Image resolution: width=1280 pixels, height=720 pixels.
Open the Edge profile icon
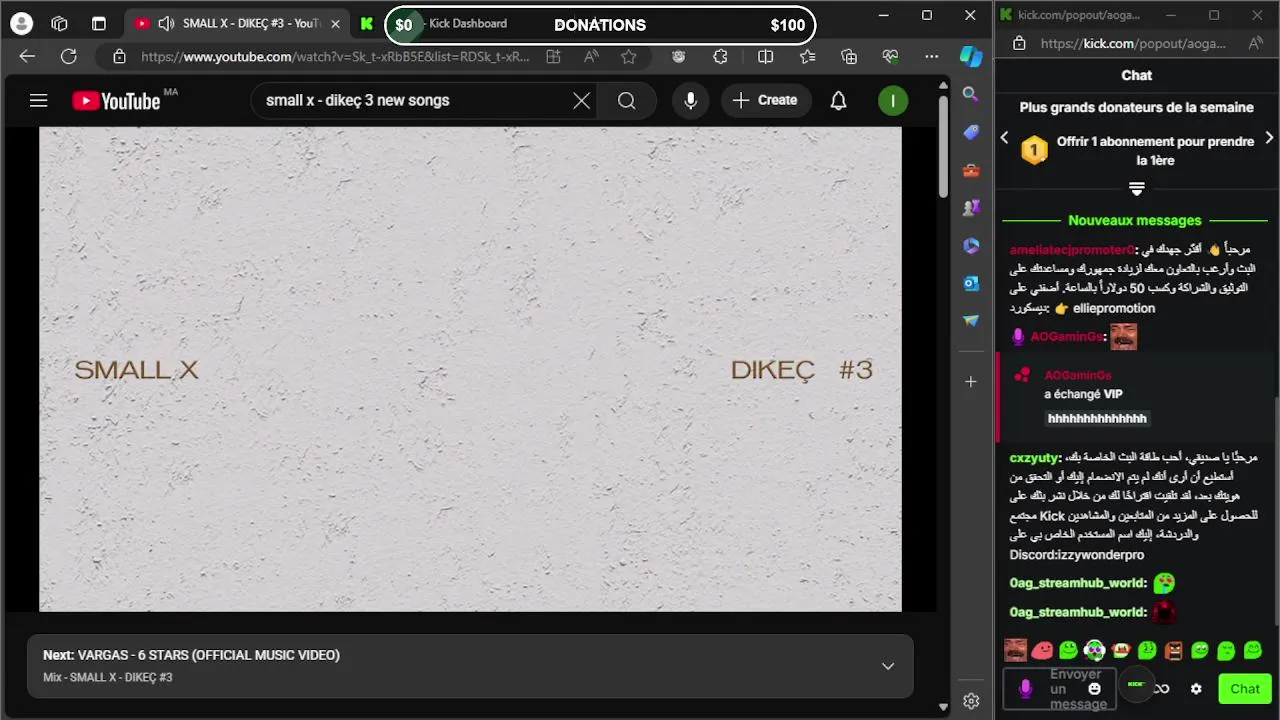click(x=20, y=23)
